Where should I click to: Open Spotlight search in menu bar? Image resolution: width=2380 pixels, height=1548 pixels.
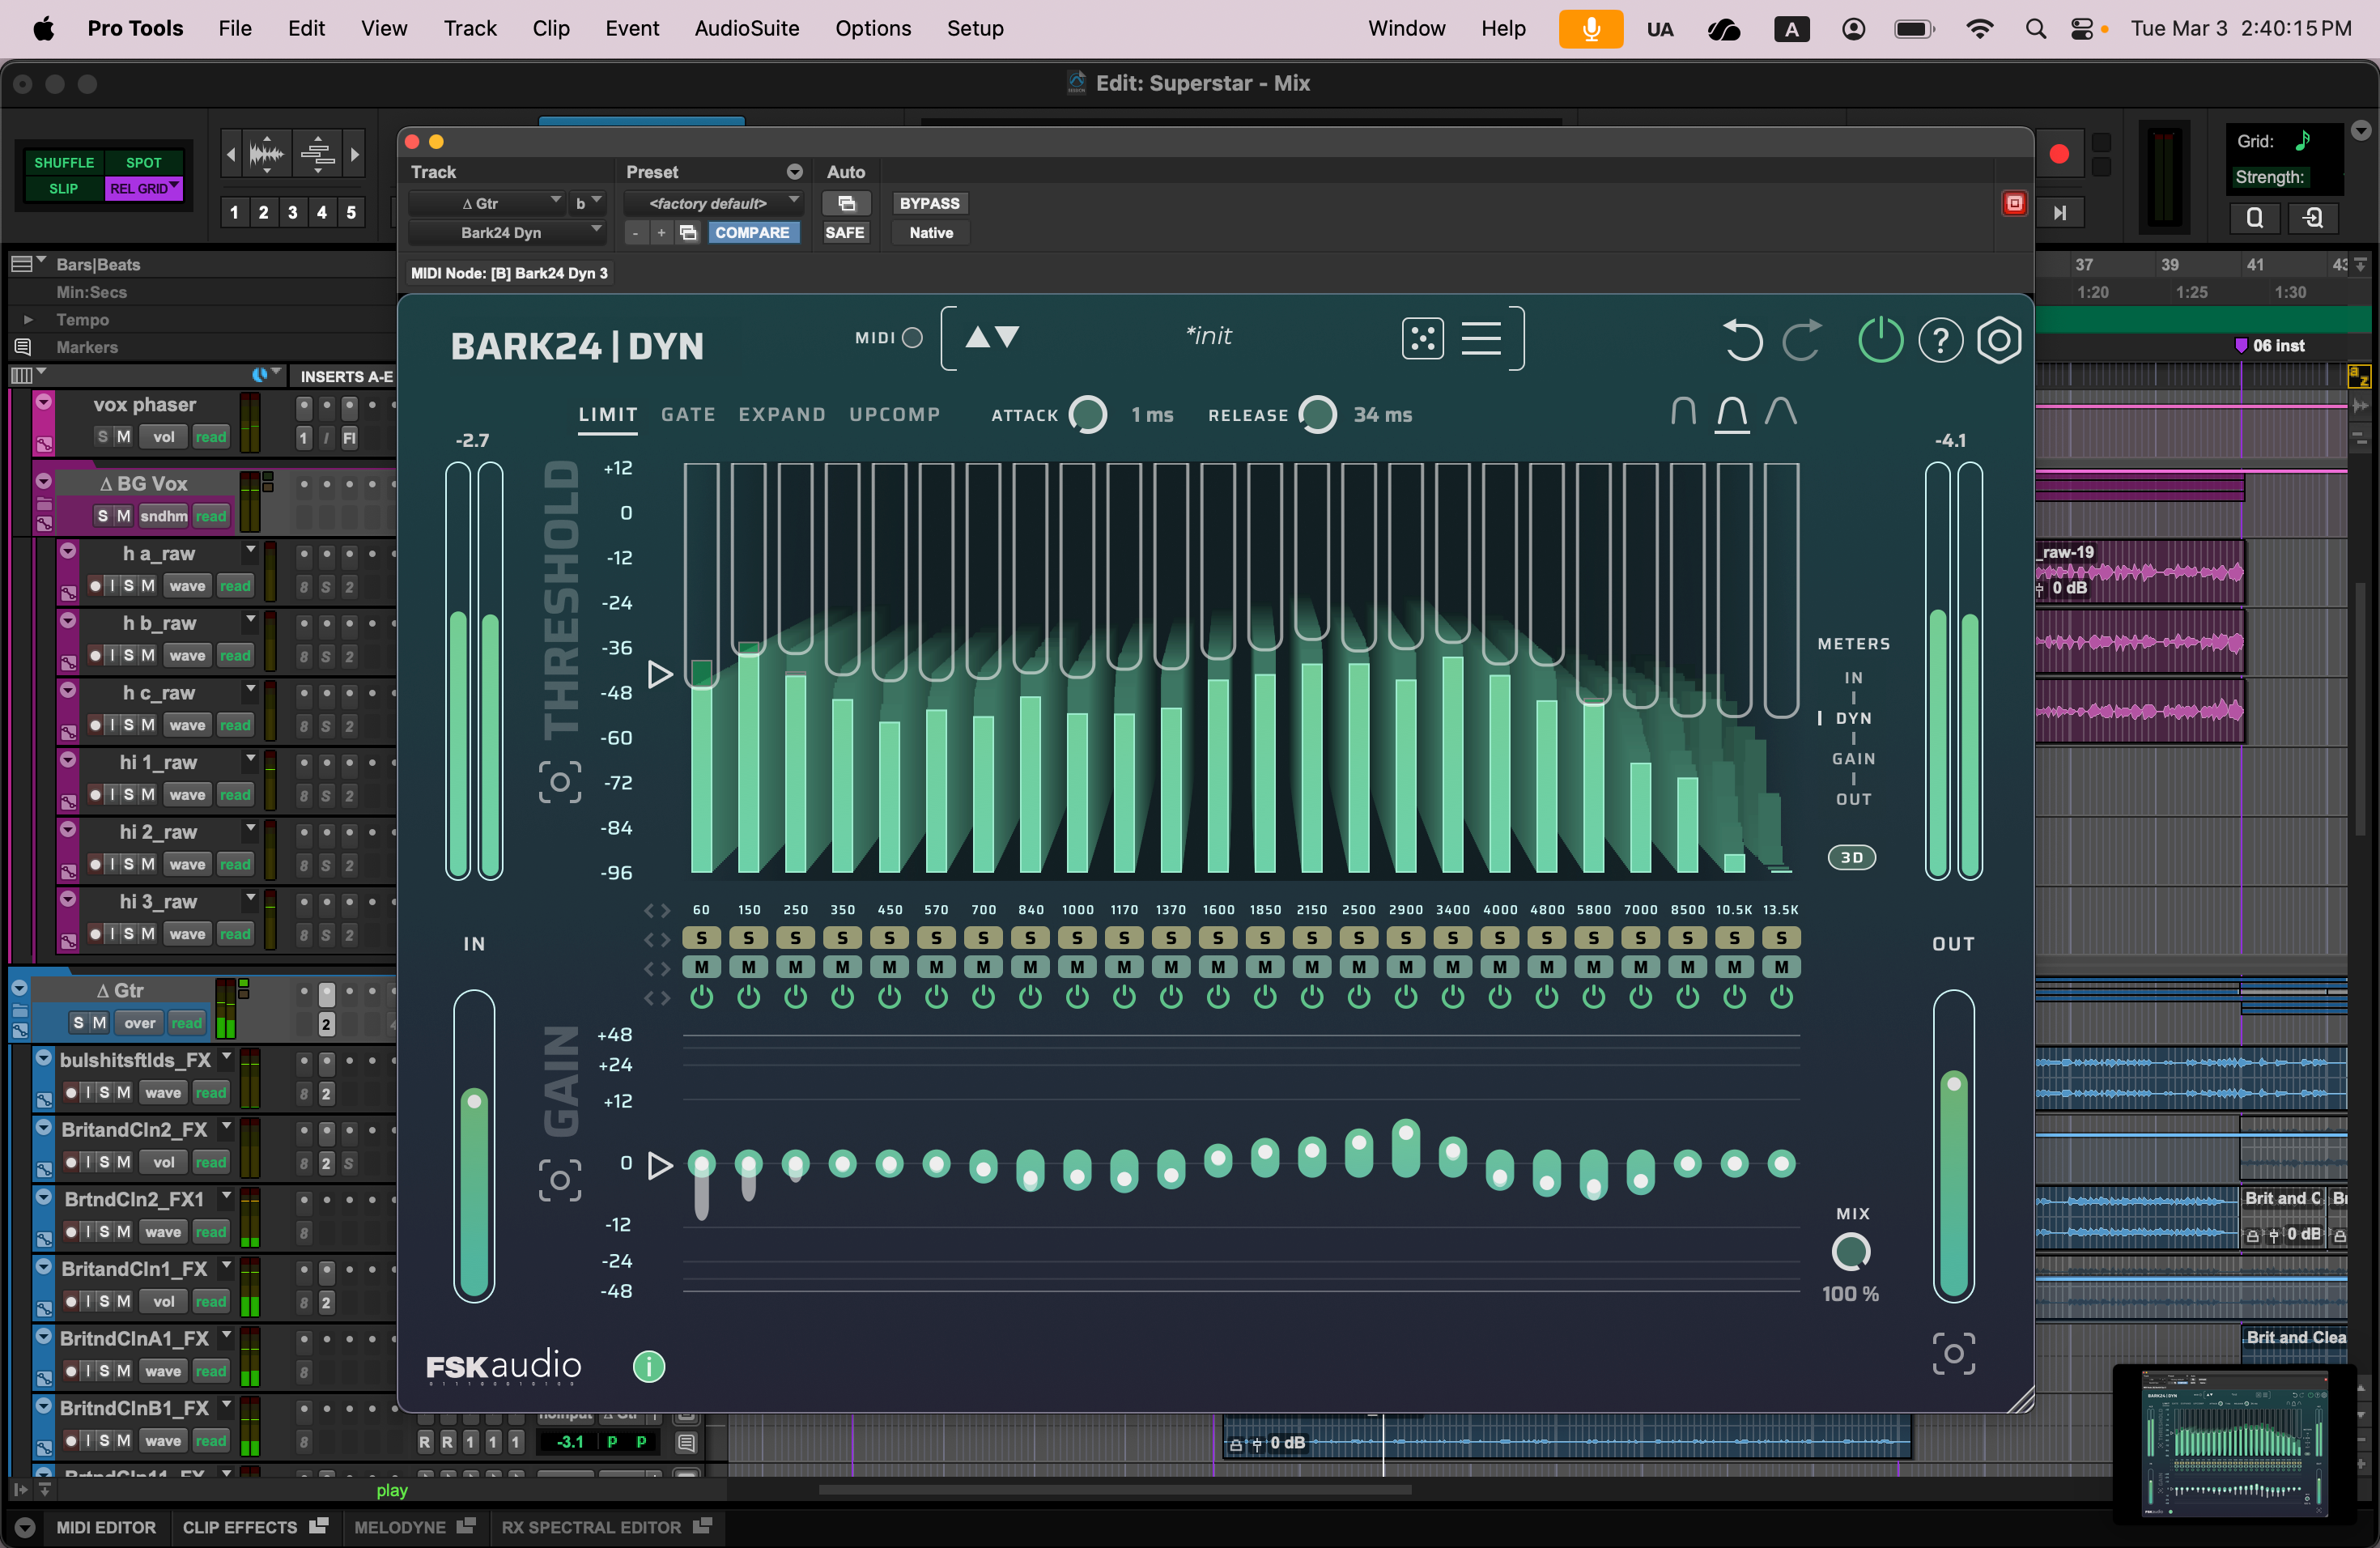tap(2035, 29)
